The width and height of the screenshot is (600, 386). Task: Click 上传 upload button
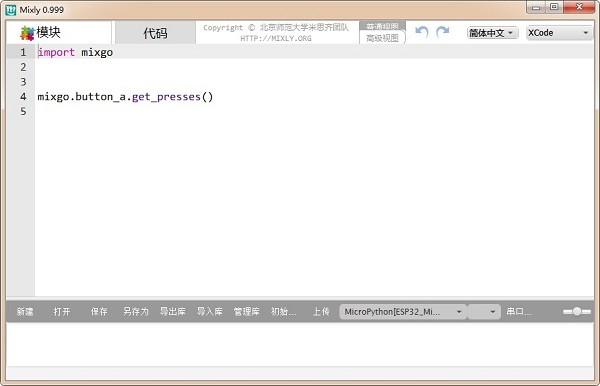[x=321, y=312]
